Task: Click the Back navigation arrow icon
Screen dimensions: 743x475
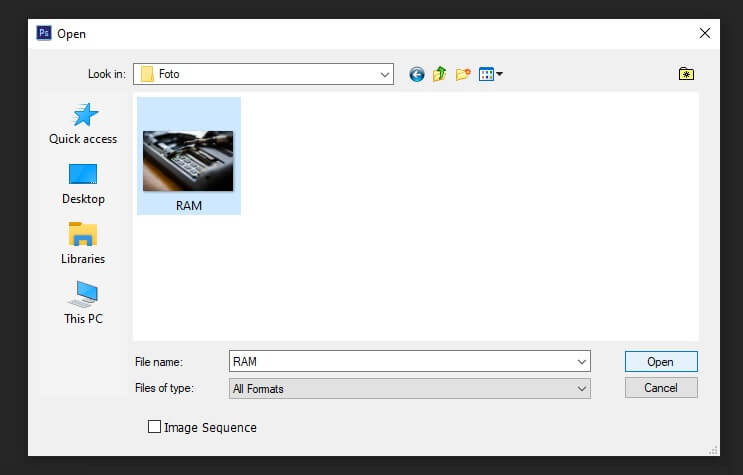Action: tap(417, 74)
